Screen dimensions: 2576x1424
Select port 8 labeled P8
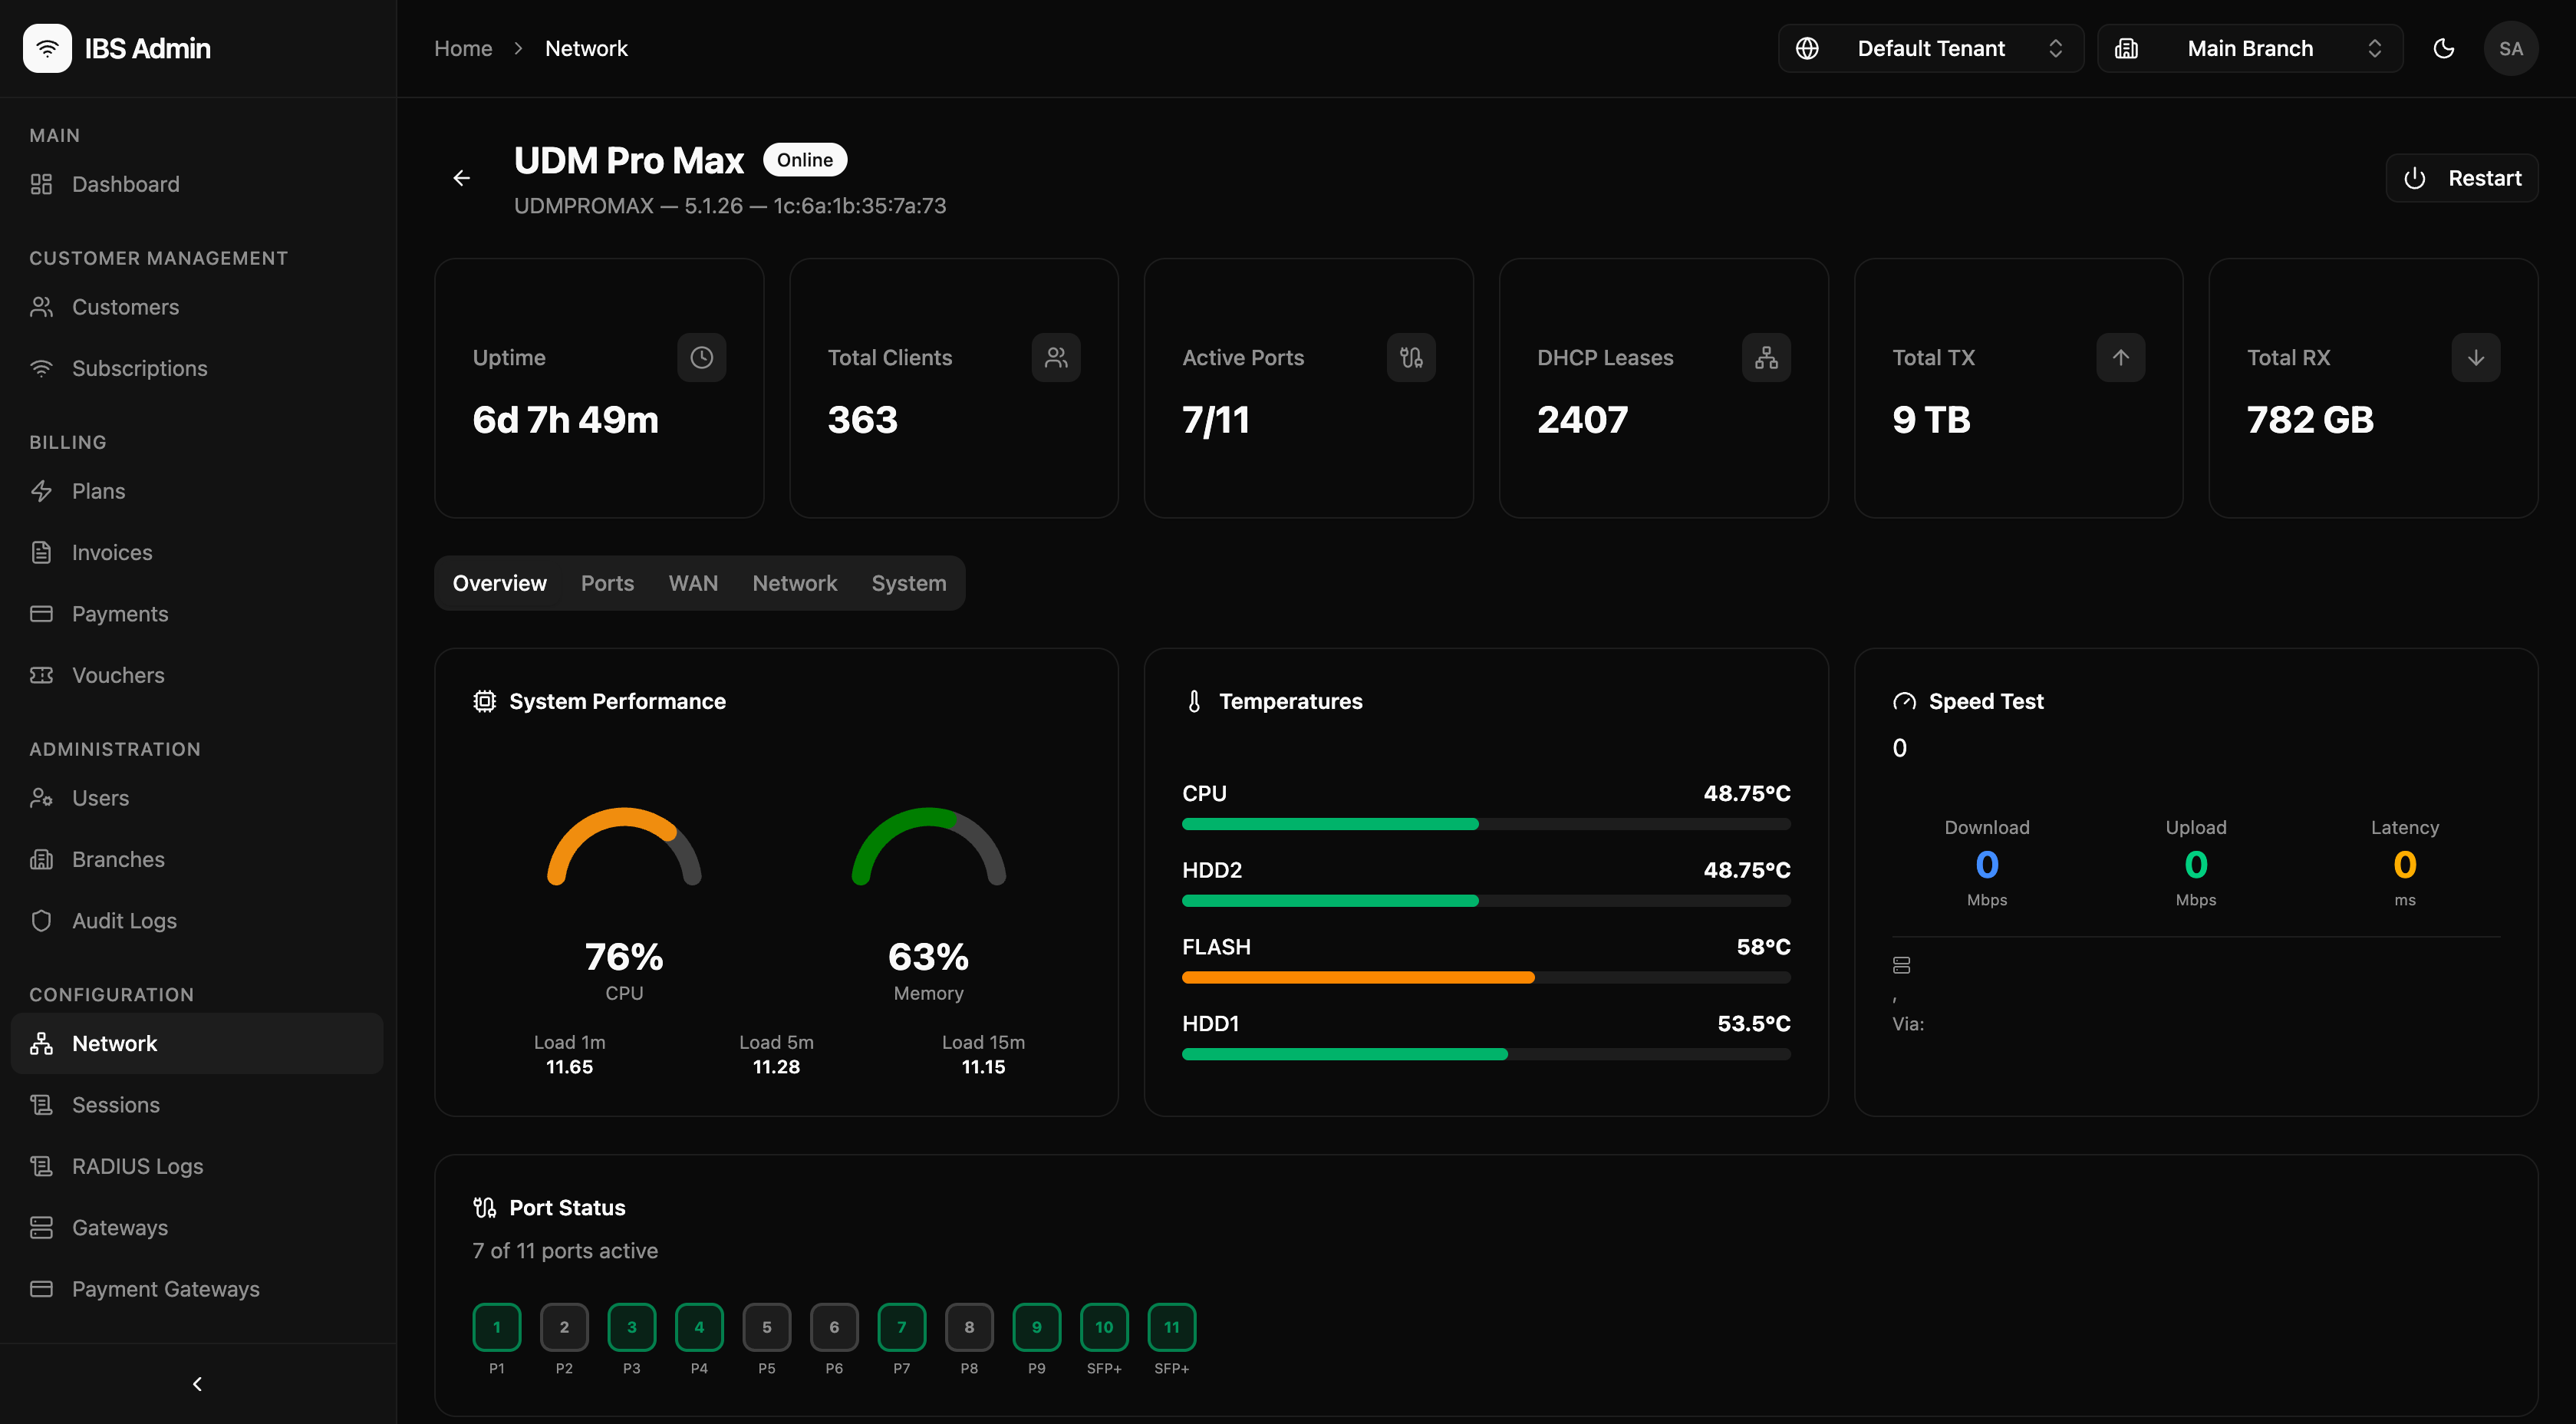pos(969,1327)
